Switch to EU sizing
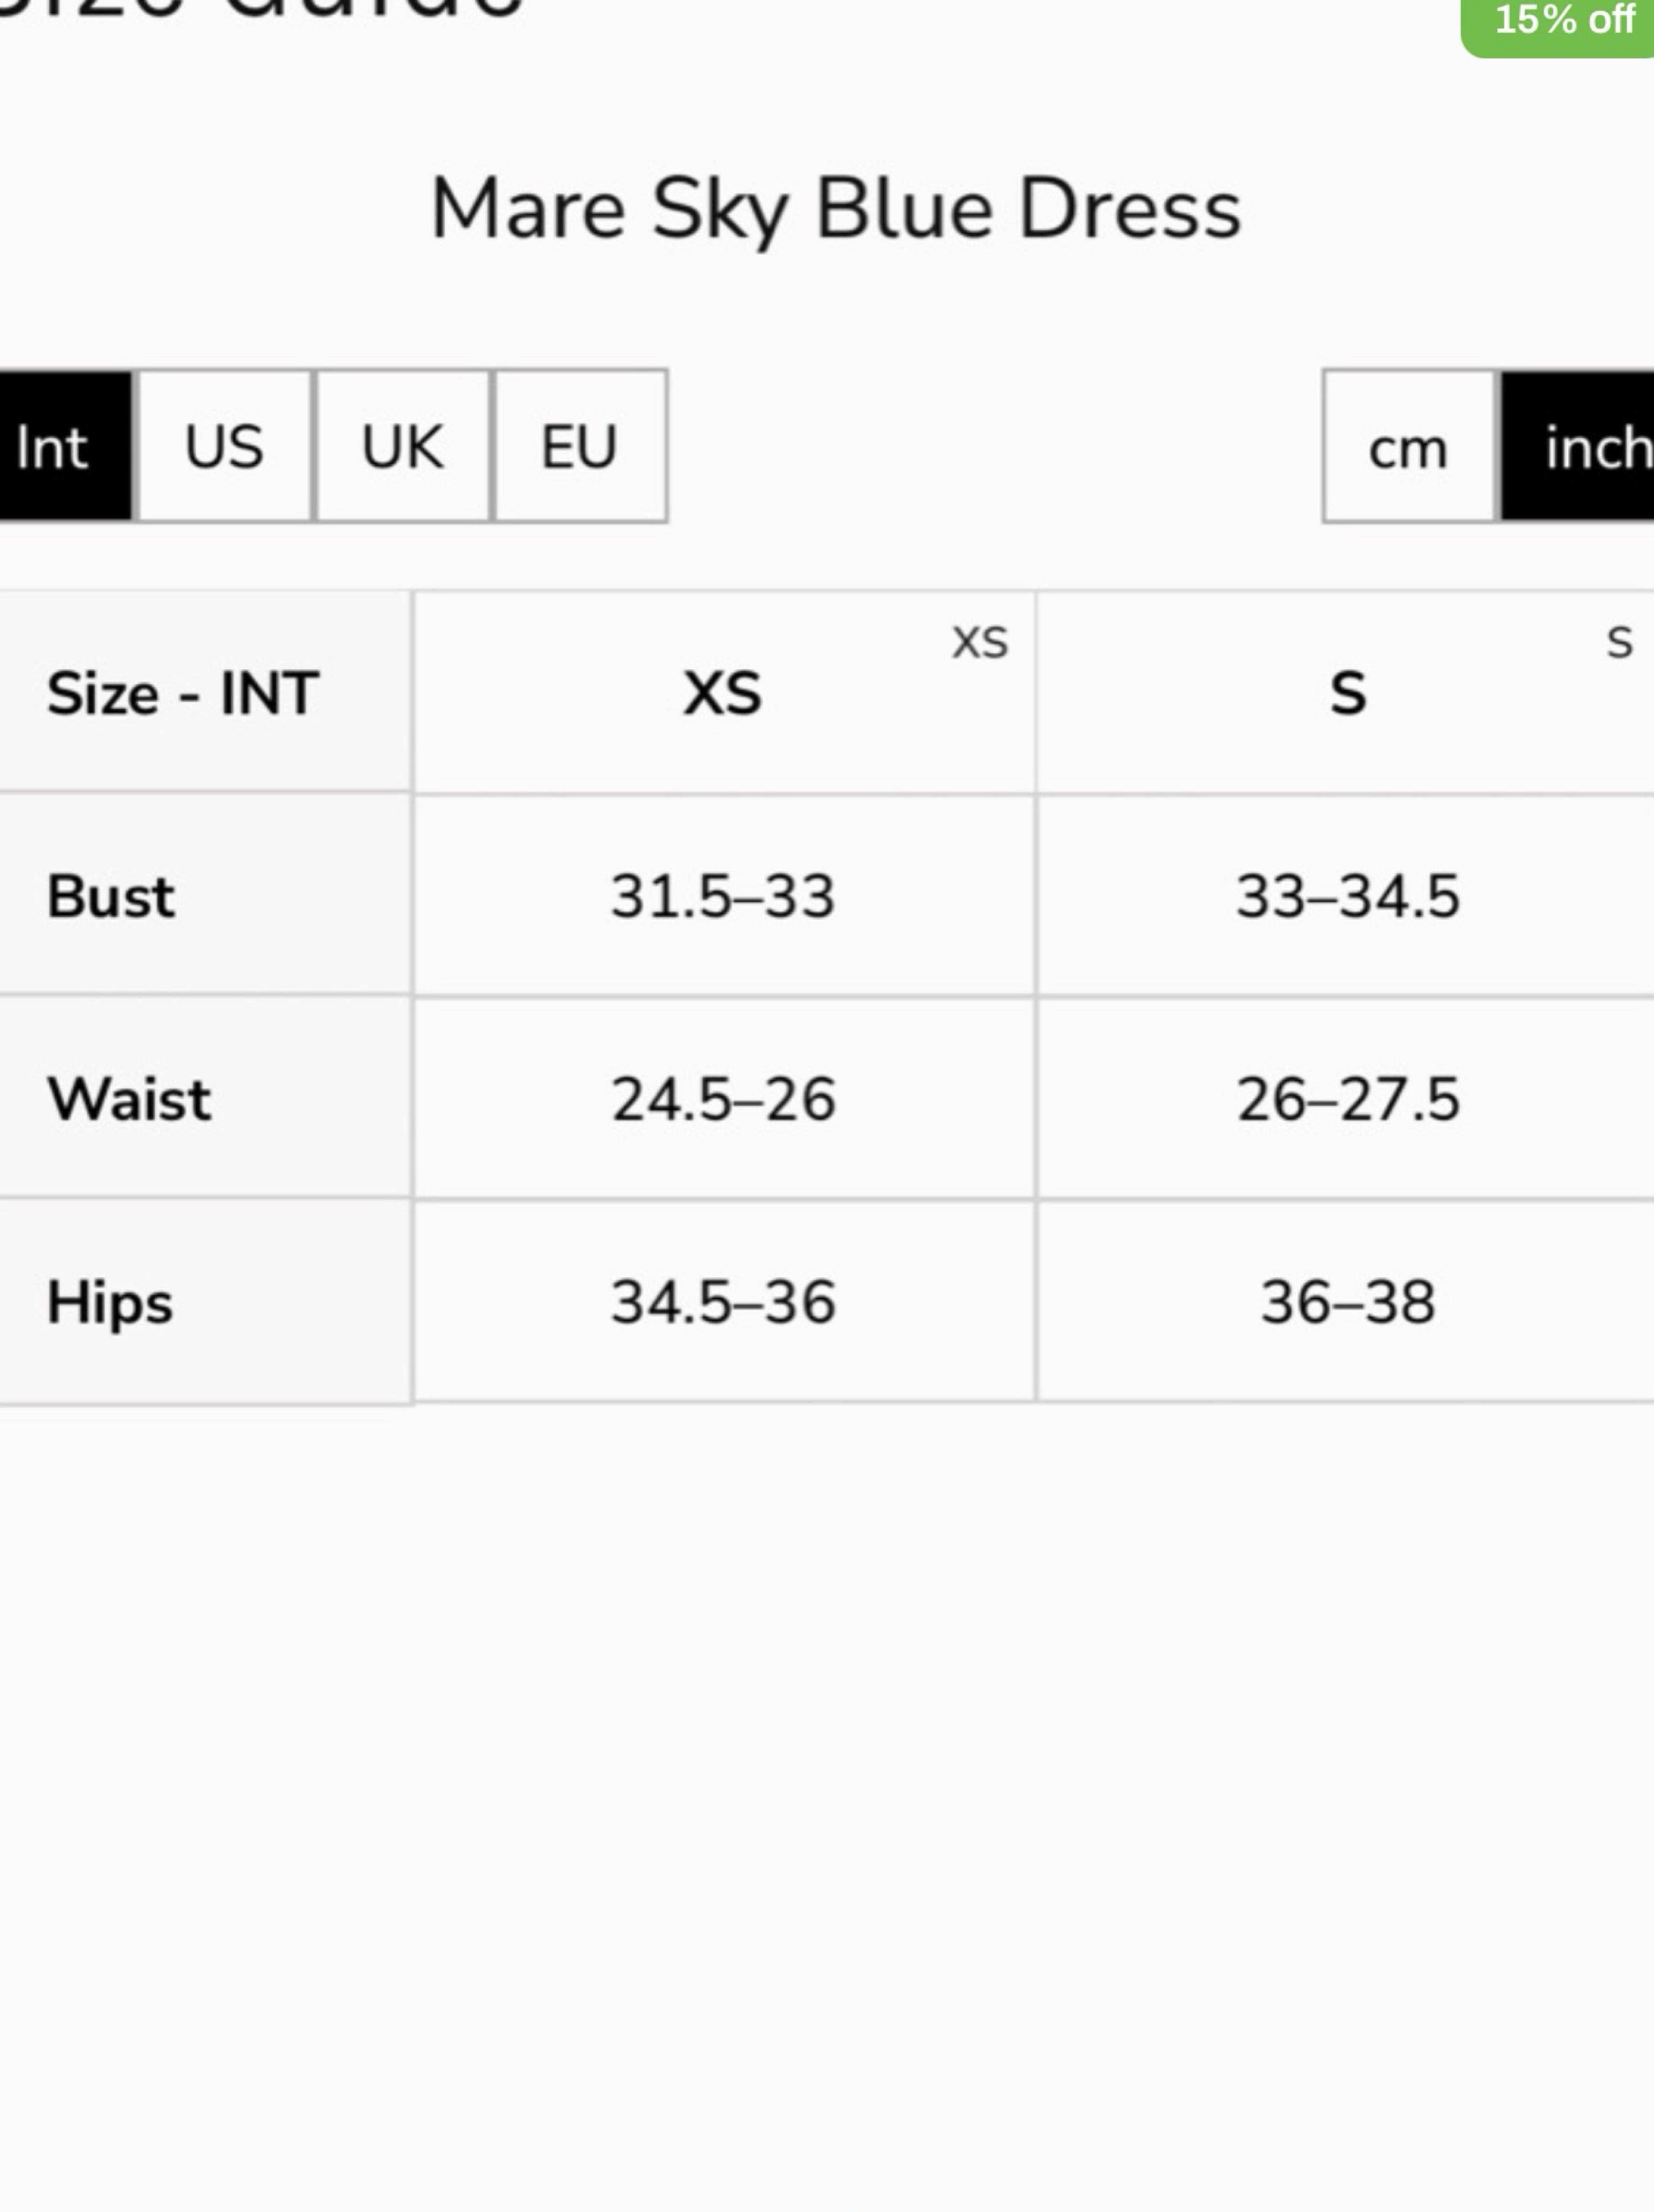Viewport: 1654px width, 2212px height. [x=580, y=446]
